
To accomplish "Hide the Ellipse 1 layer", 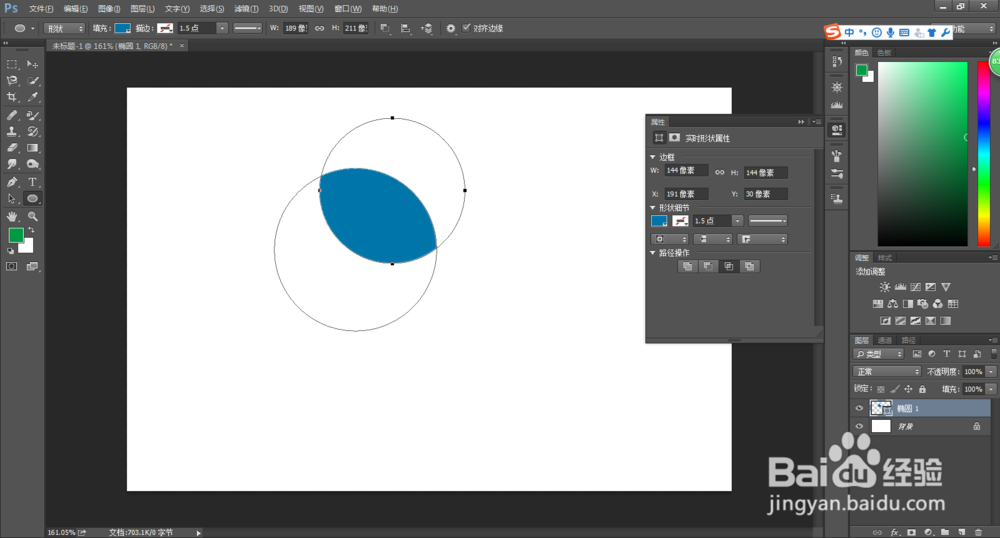I will point(859,408).
